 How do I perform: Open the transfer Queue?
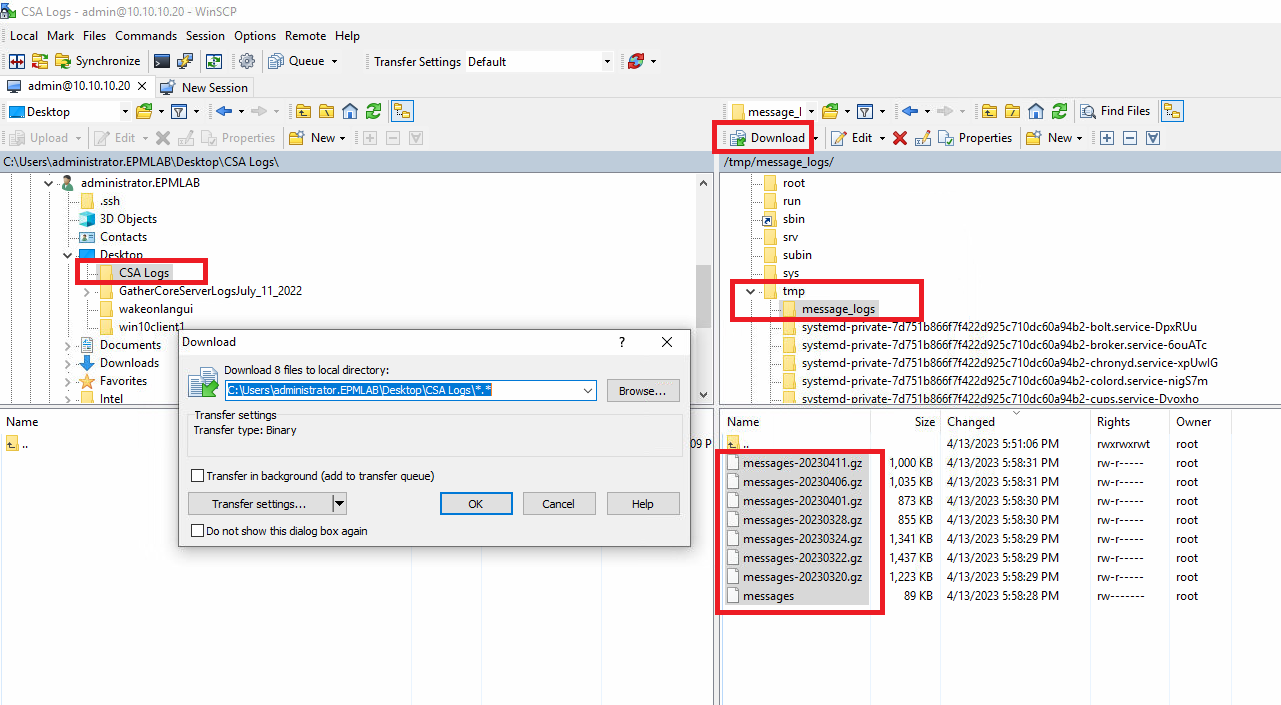[296, 61]
